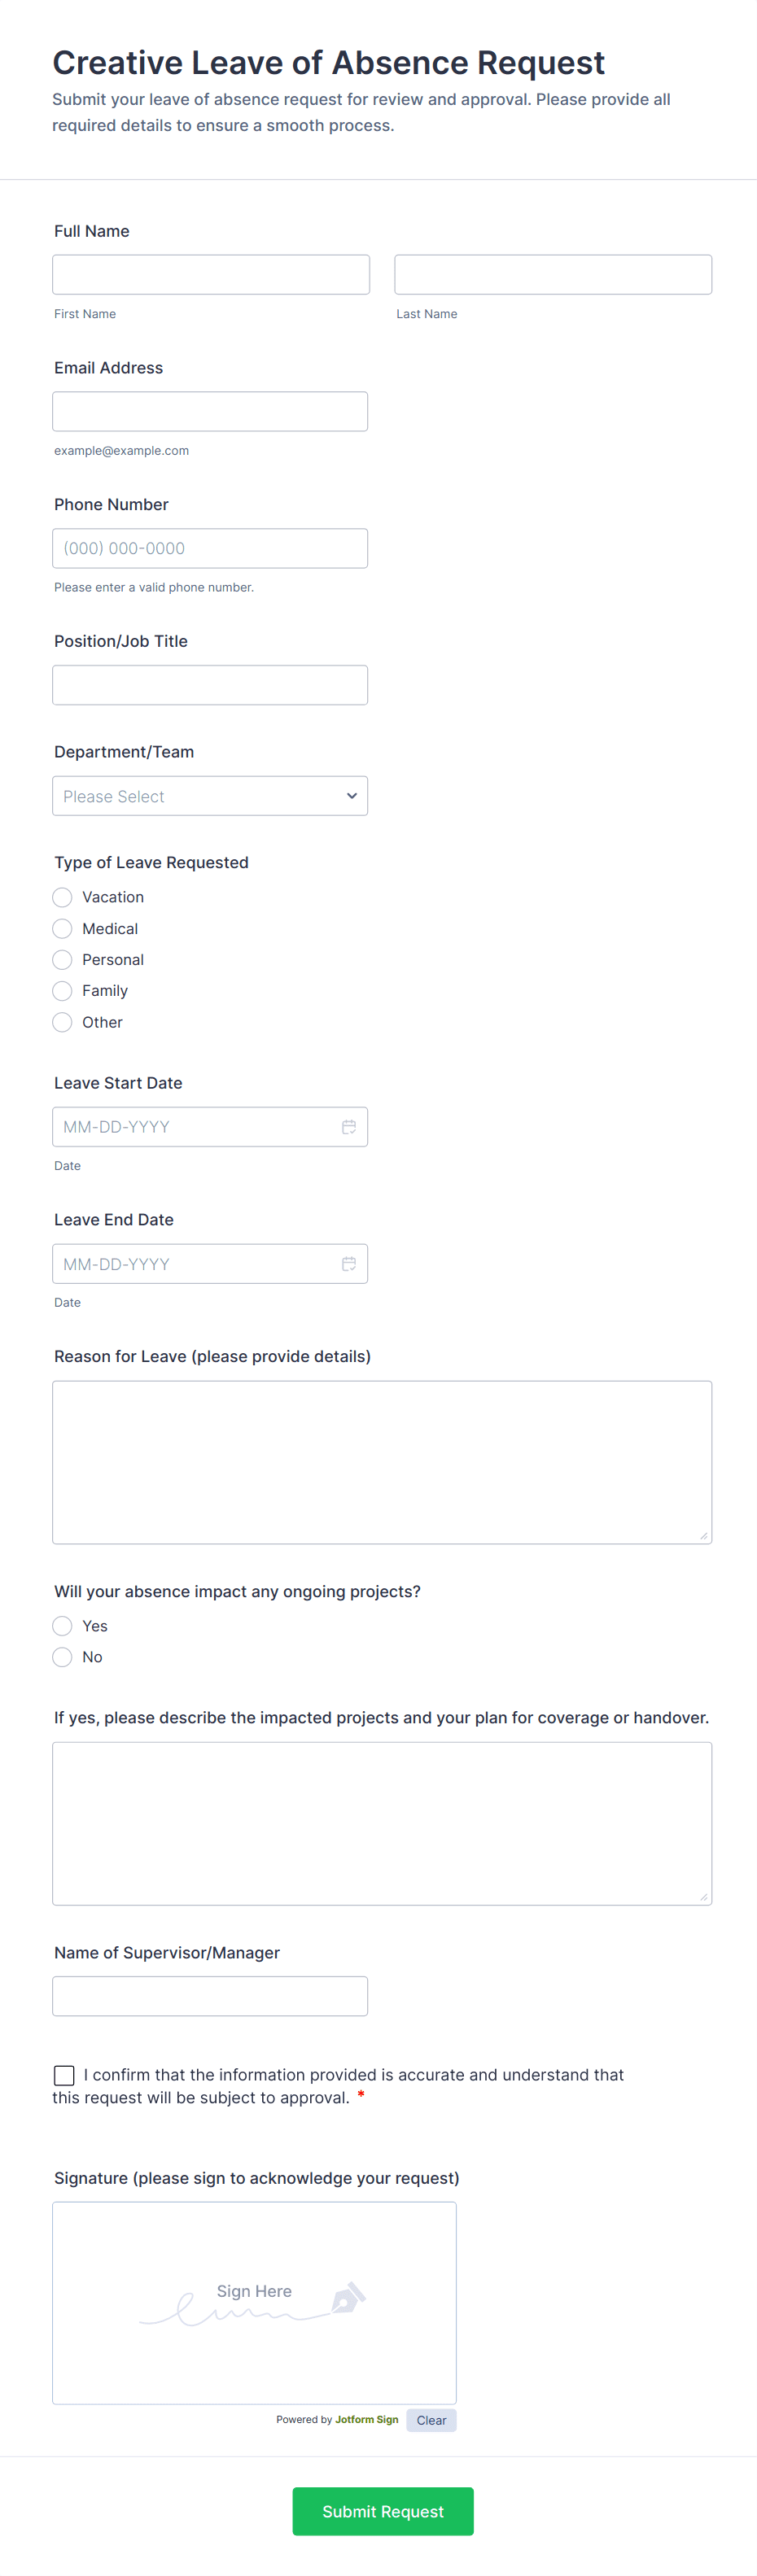The image size is (757, 2576).
Task: Open the Jotform Sign link
Action: click(x=366, y=2420)
